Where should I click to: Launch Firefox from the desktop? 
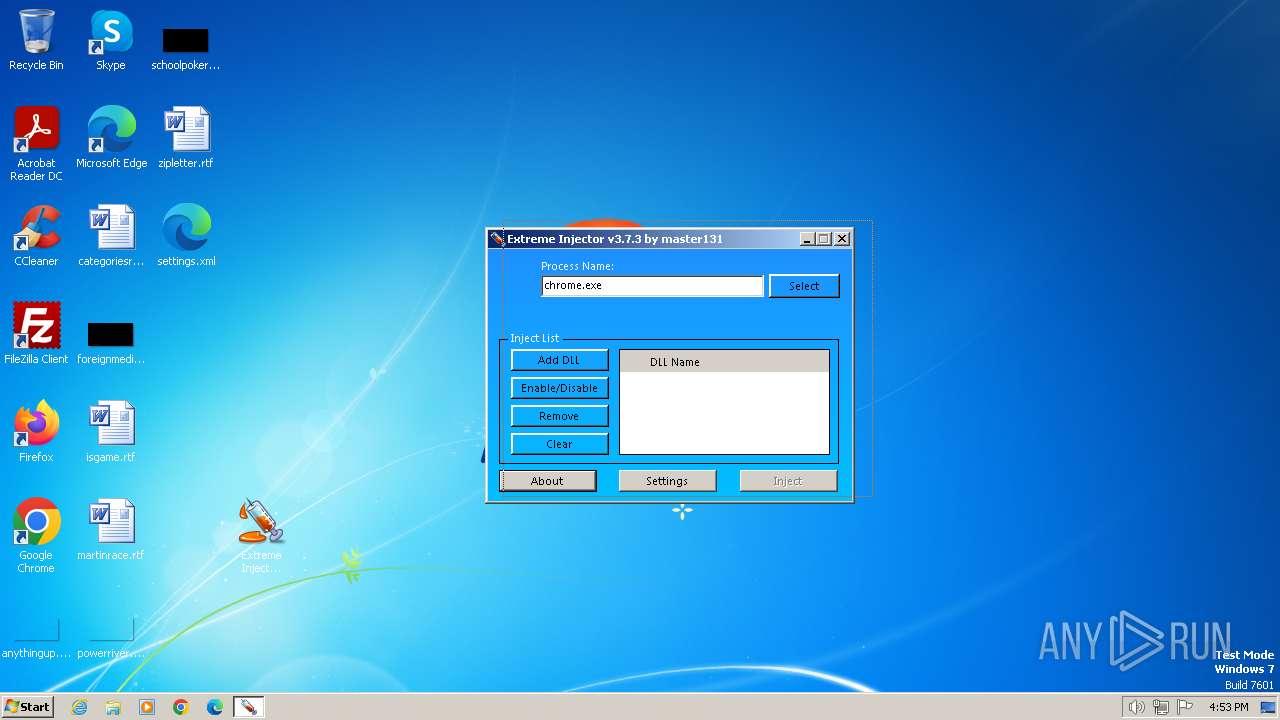pyautogui.click(x=36, y=432)
